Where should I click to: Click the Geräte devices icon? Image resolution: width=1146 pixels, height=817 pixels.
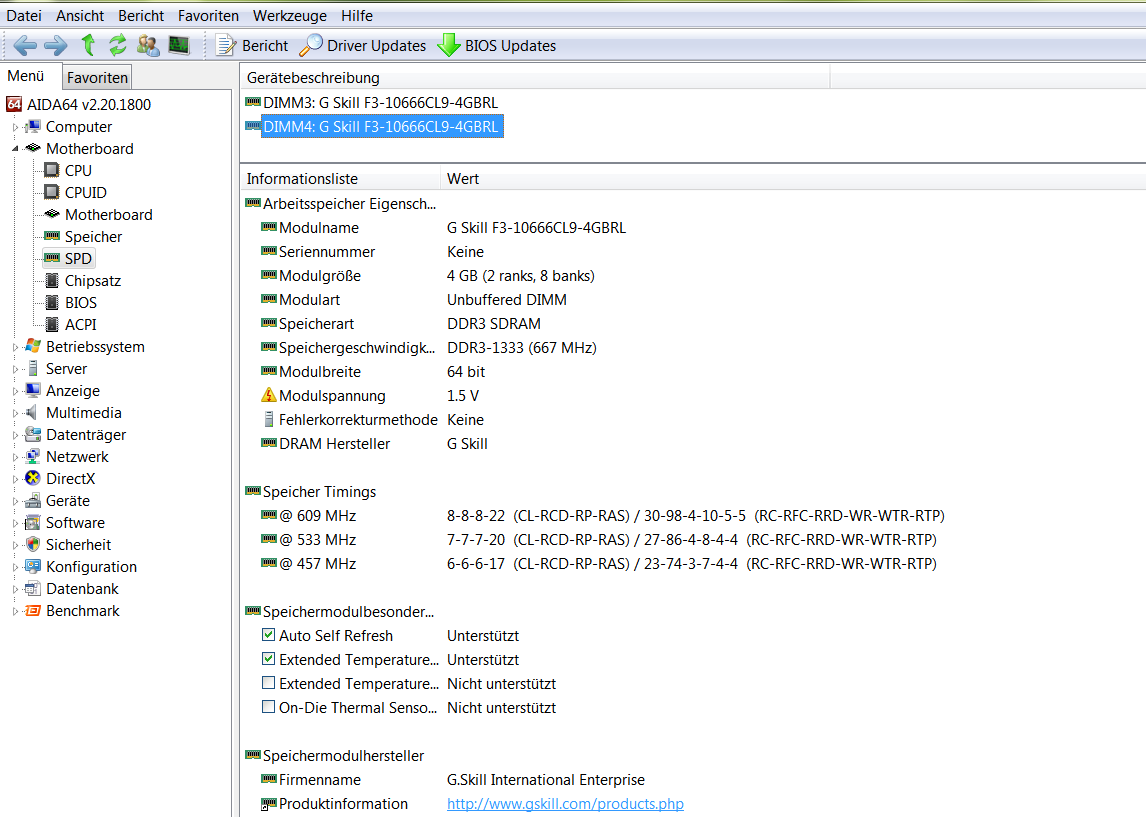click(33, 501)
